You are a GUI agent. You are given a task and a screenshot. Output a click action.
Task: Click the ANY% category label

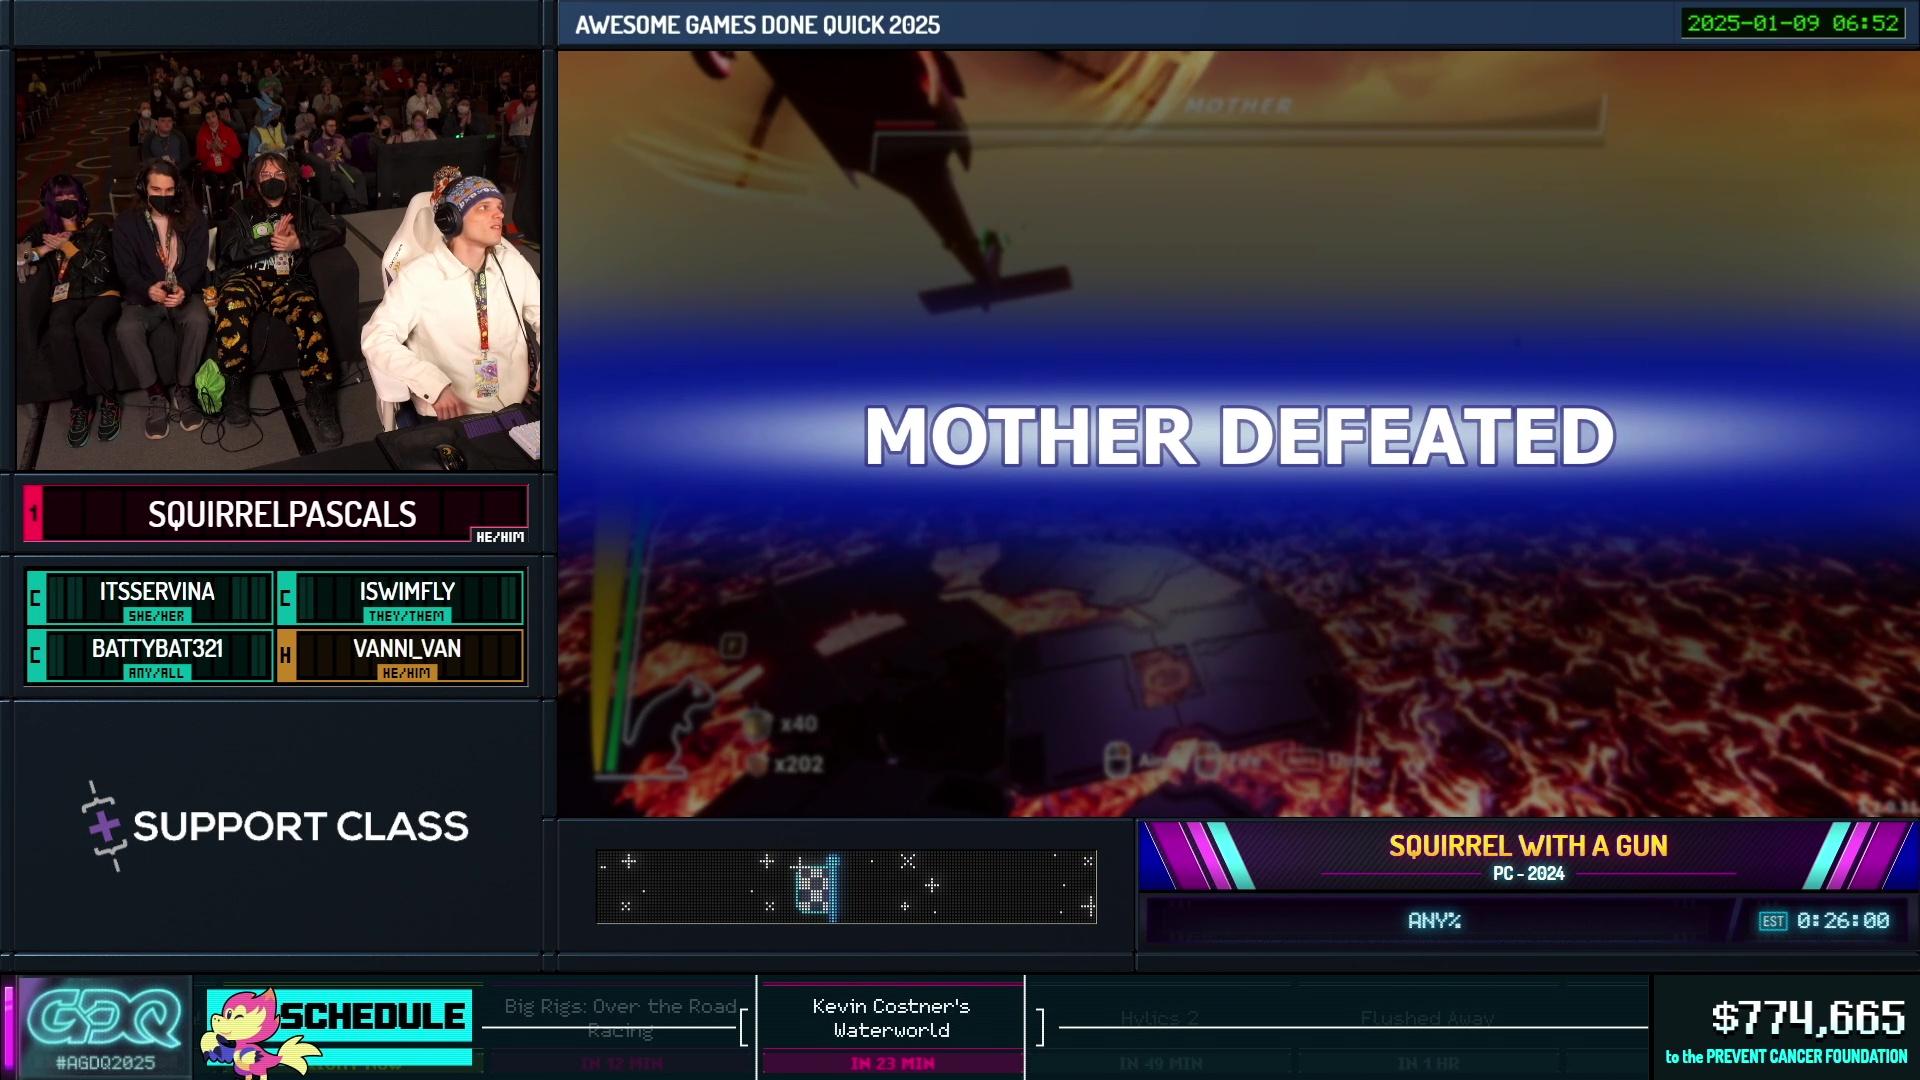[x=1434, y=921]
